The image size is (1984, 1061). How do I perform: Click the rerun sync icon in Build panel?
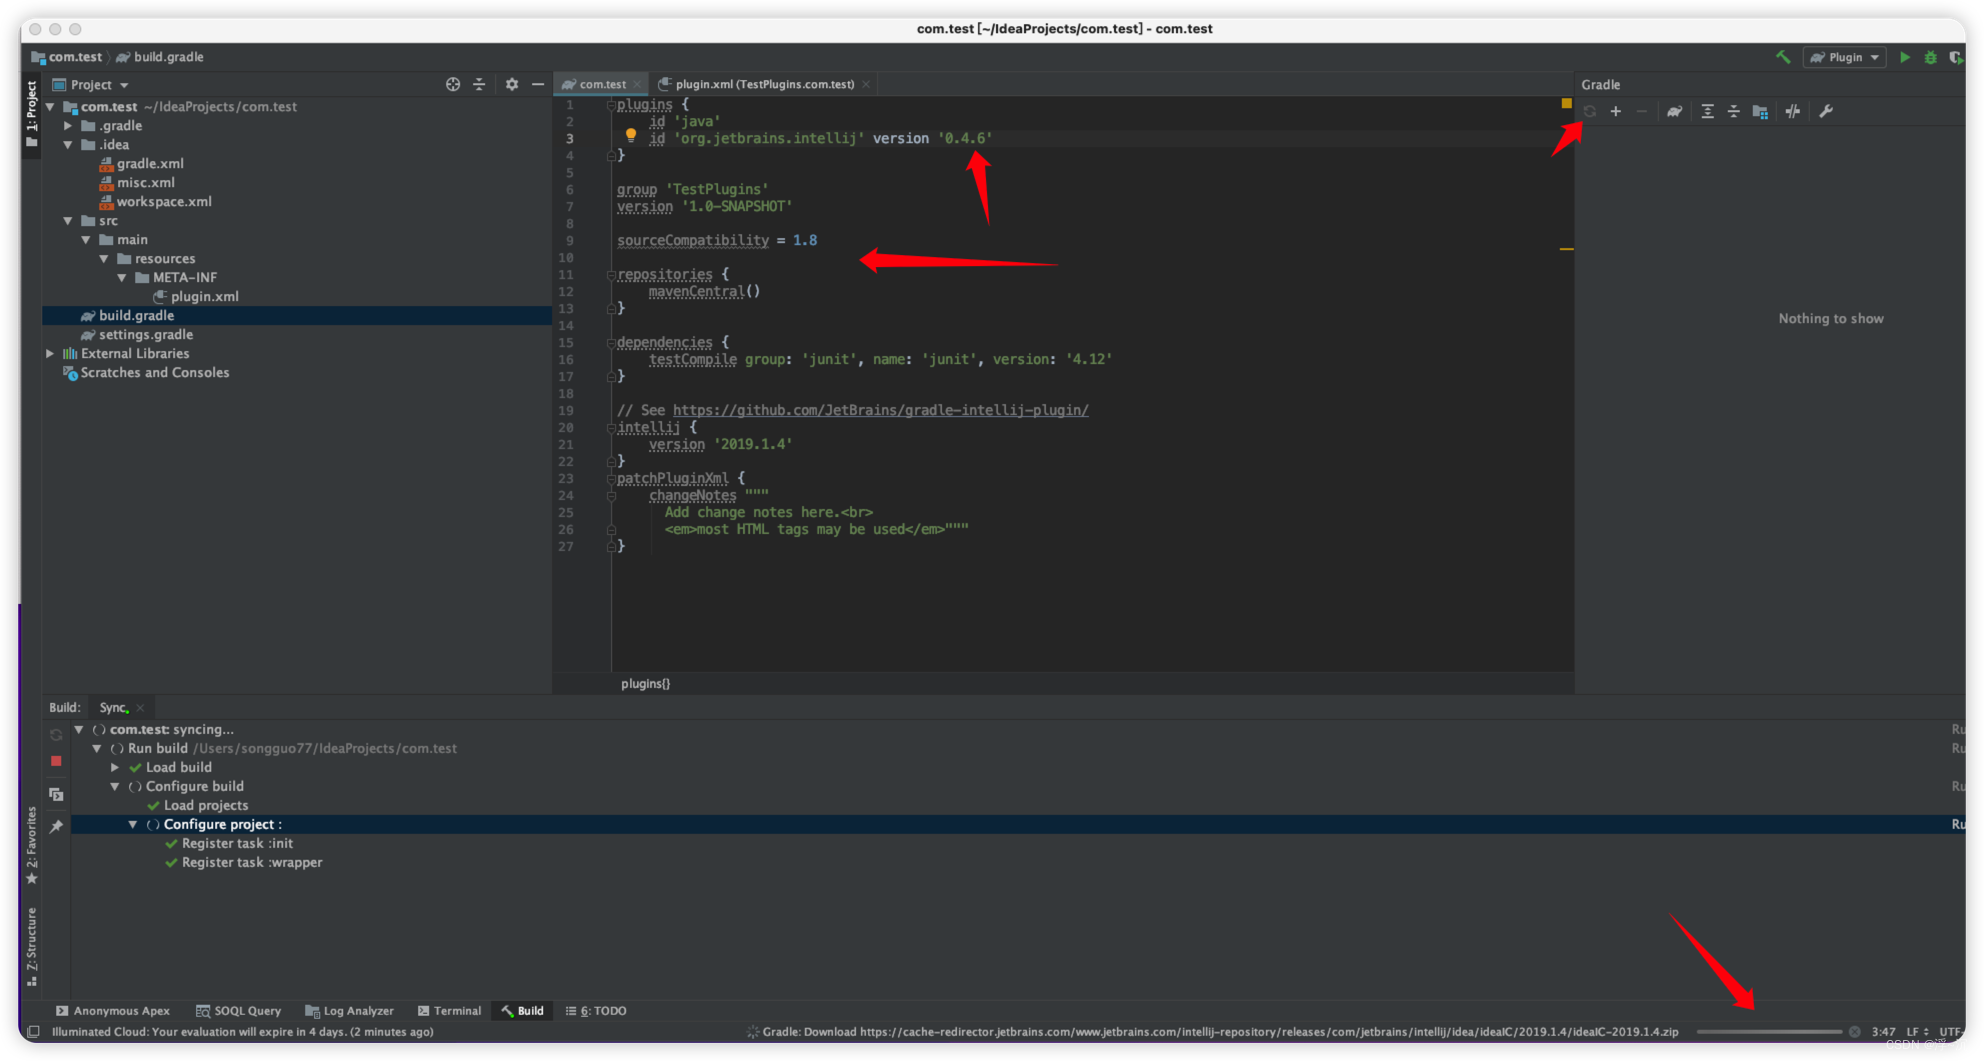pos(56,734)
